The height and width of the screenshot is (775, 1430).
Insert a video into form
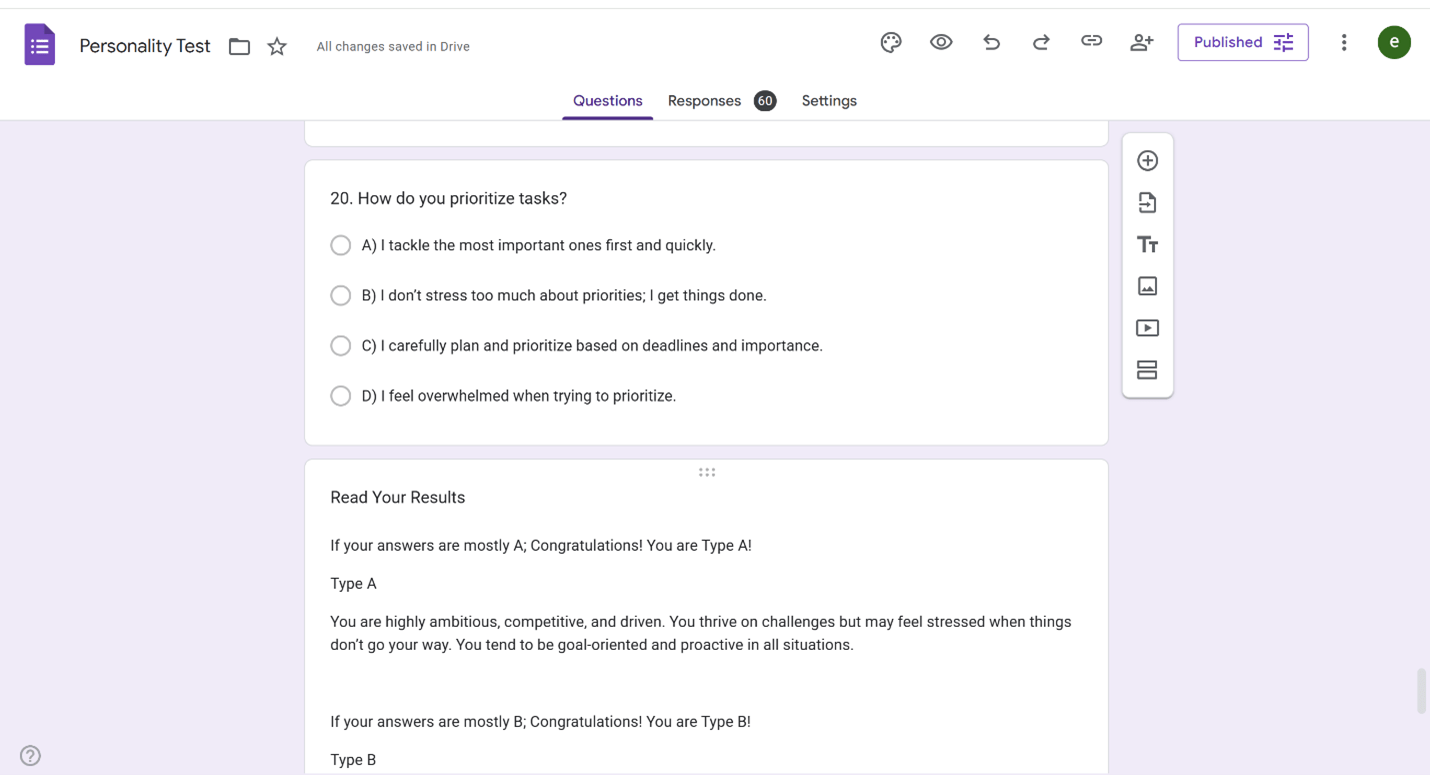coord(1147,328)
